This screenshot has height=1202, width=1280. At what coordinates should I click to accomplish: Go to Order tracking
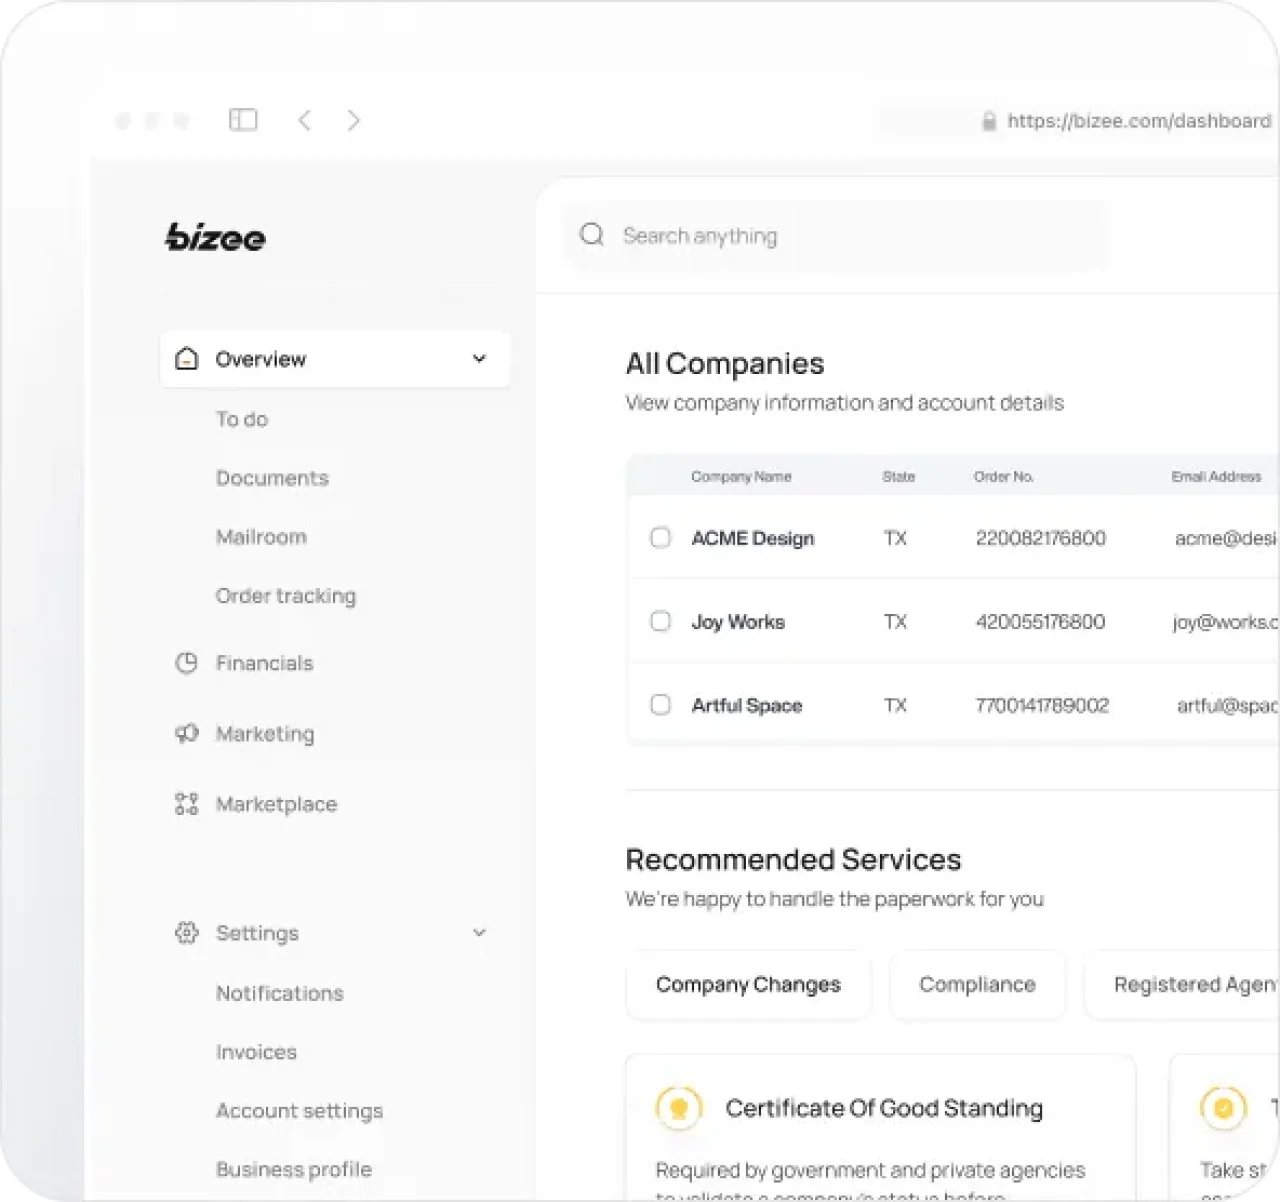pyautogui.click(x=286, y=595)
